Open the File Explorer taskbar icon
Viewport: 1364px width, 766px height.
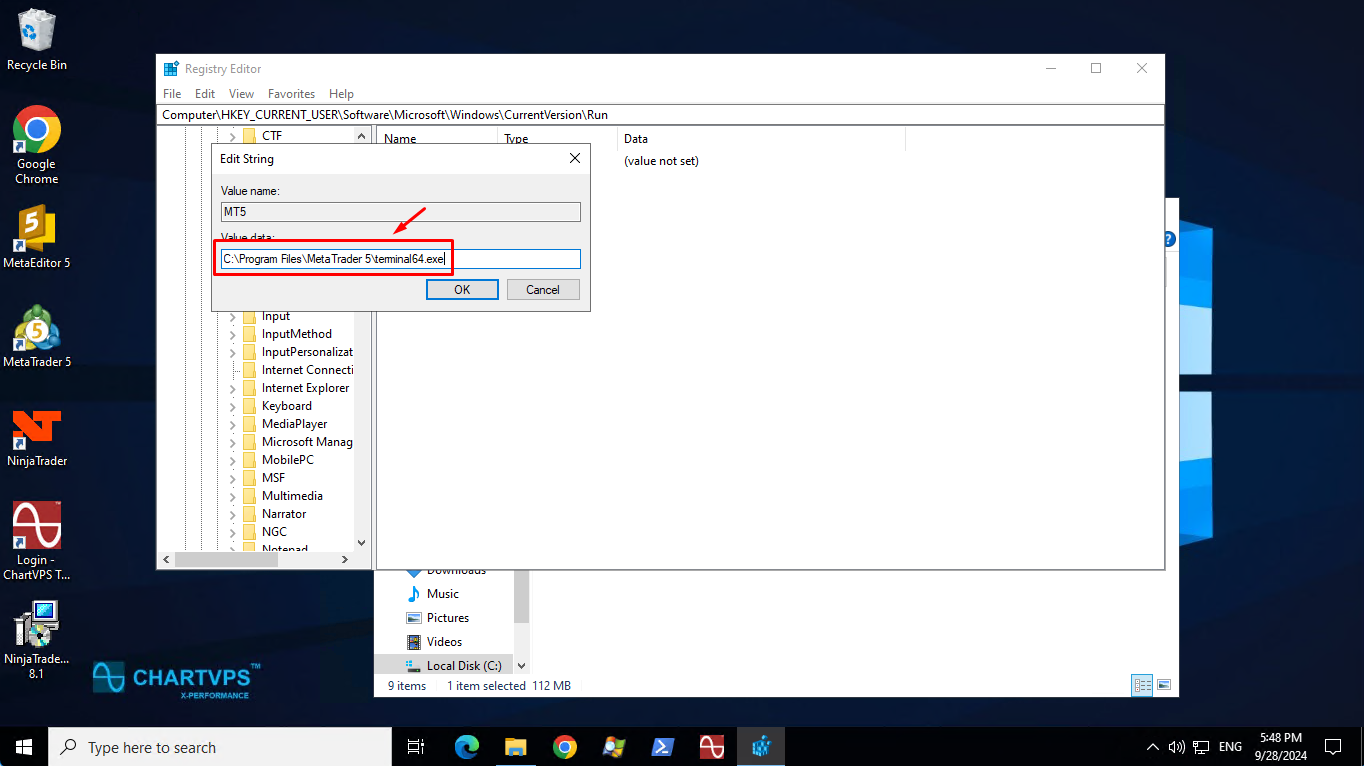(x=515, y=747)
